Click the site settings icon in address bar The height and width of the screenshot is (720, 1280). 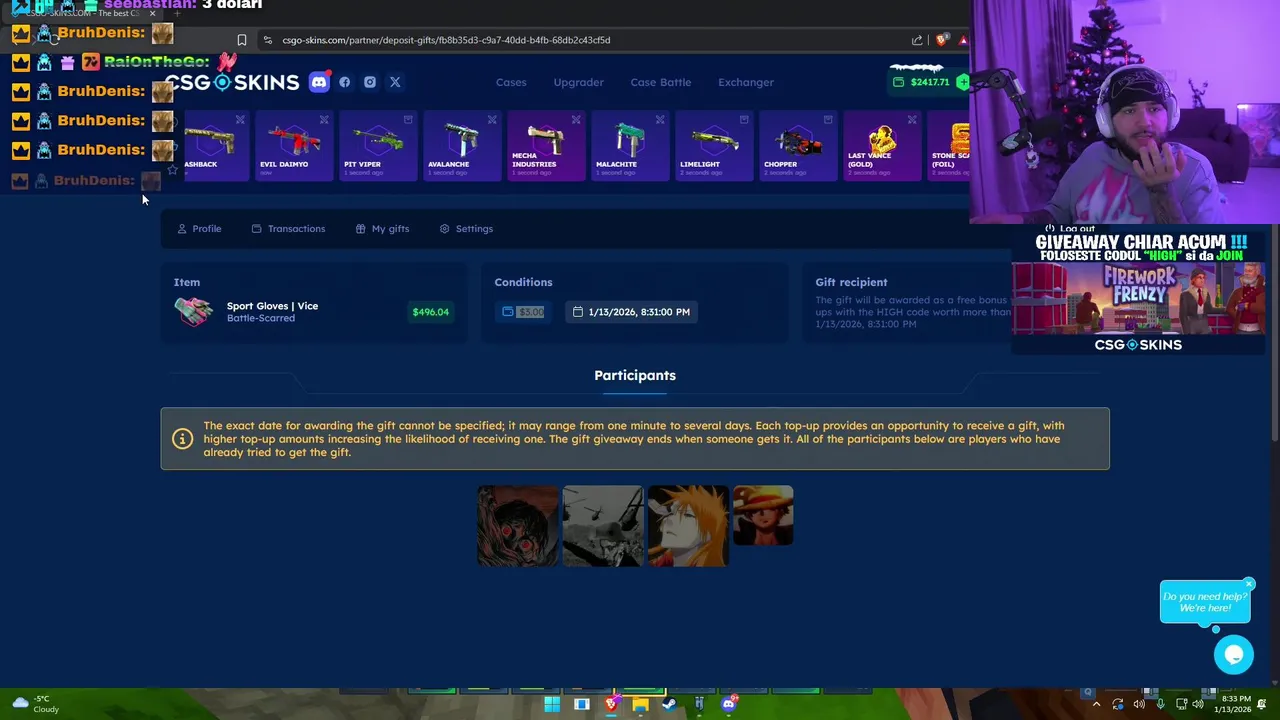tap(267, 40)
